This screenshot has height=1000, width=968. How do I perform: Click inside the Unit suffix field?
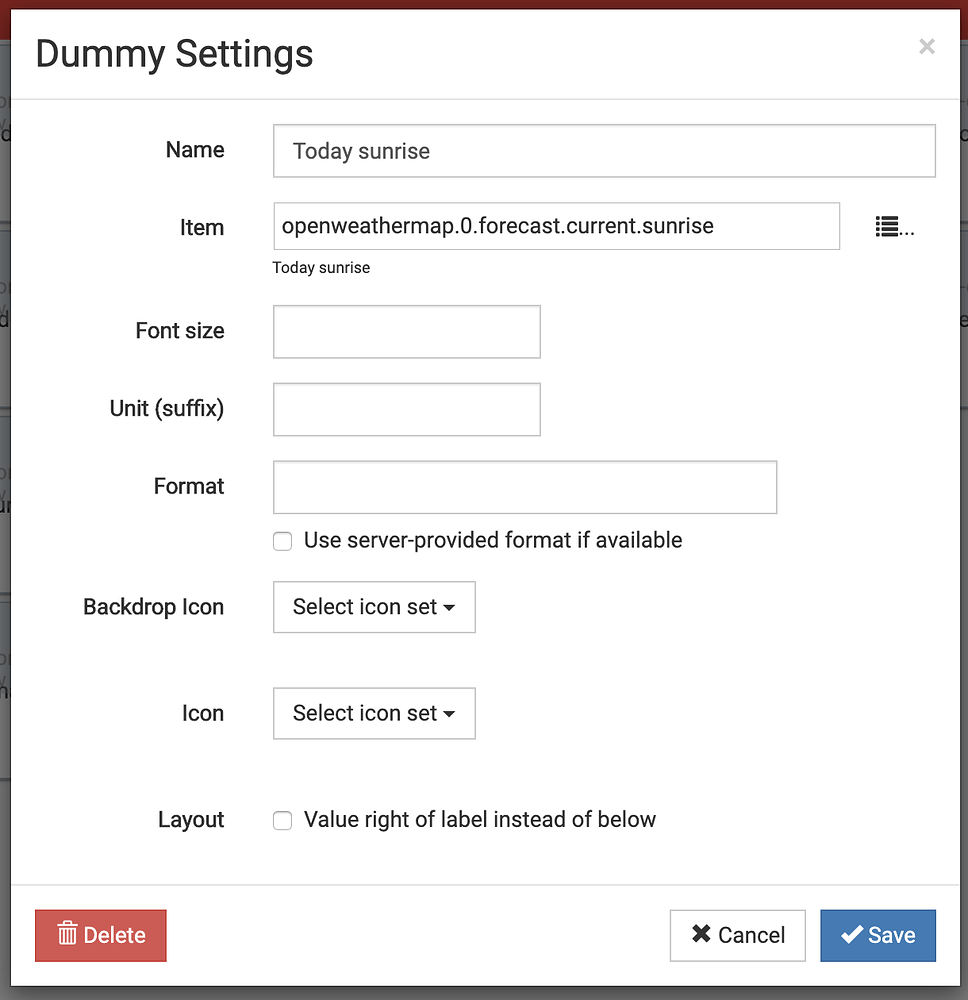click(x=406, y=409)
